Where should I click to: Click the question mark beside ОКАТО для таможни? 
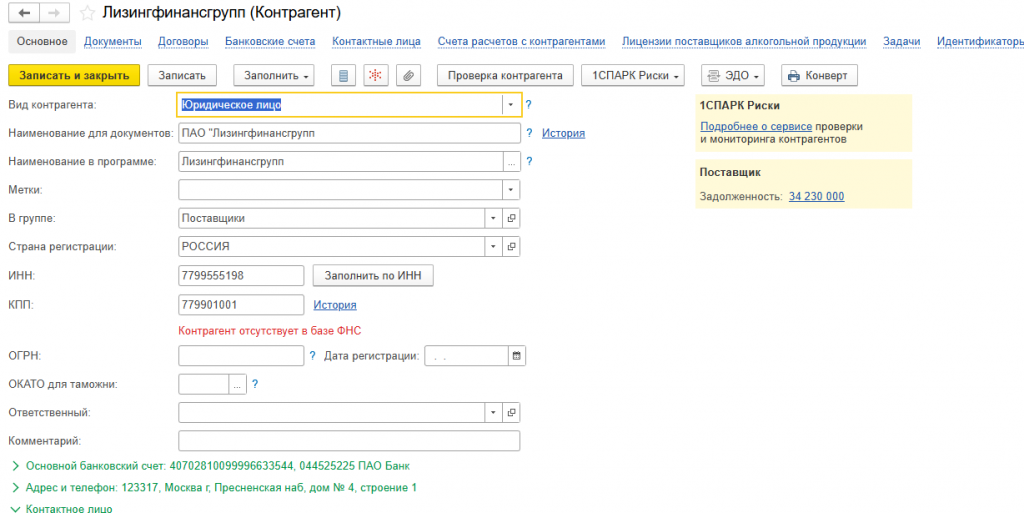tap(255, 384)
